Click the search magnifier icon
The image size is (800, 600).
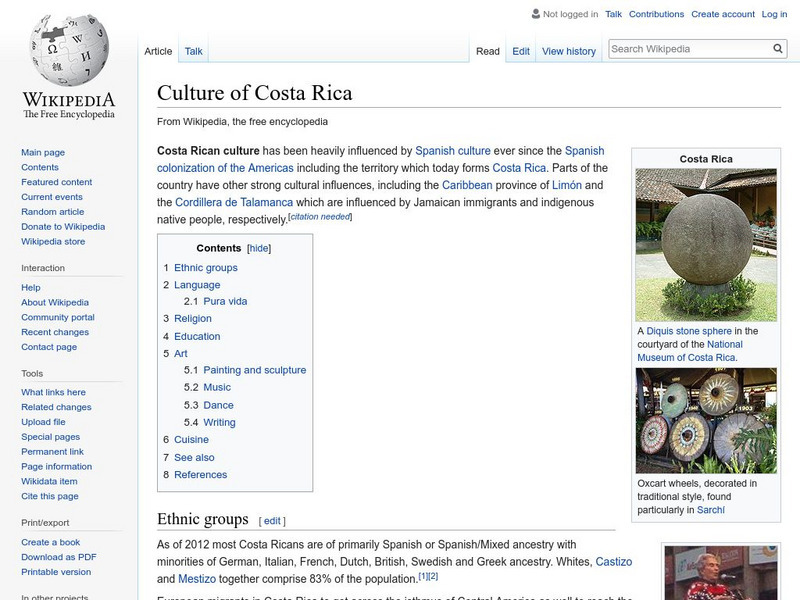coord(778,49)
